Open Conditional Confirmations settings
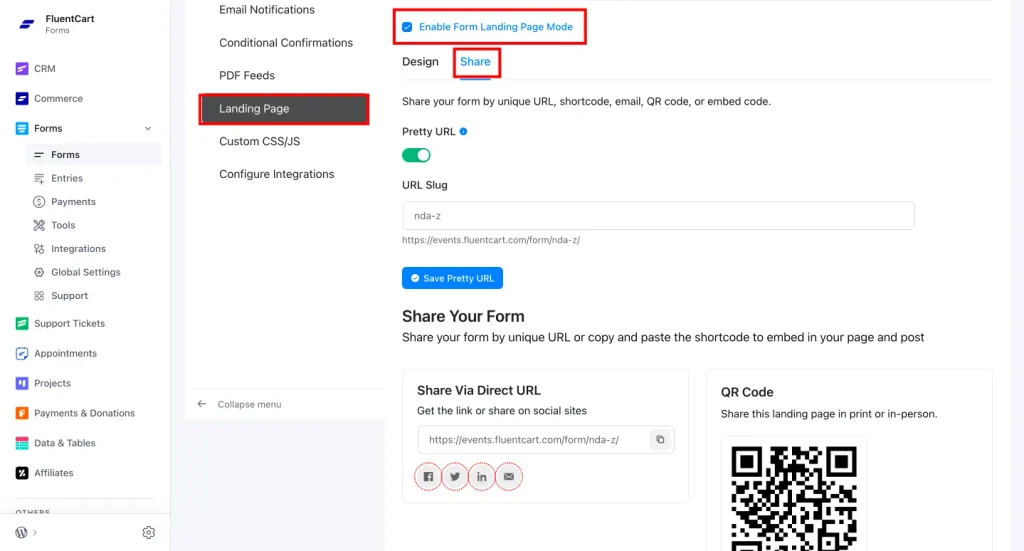 [285, 42]
